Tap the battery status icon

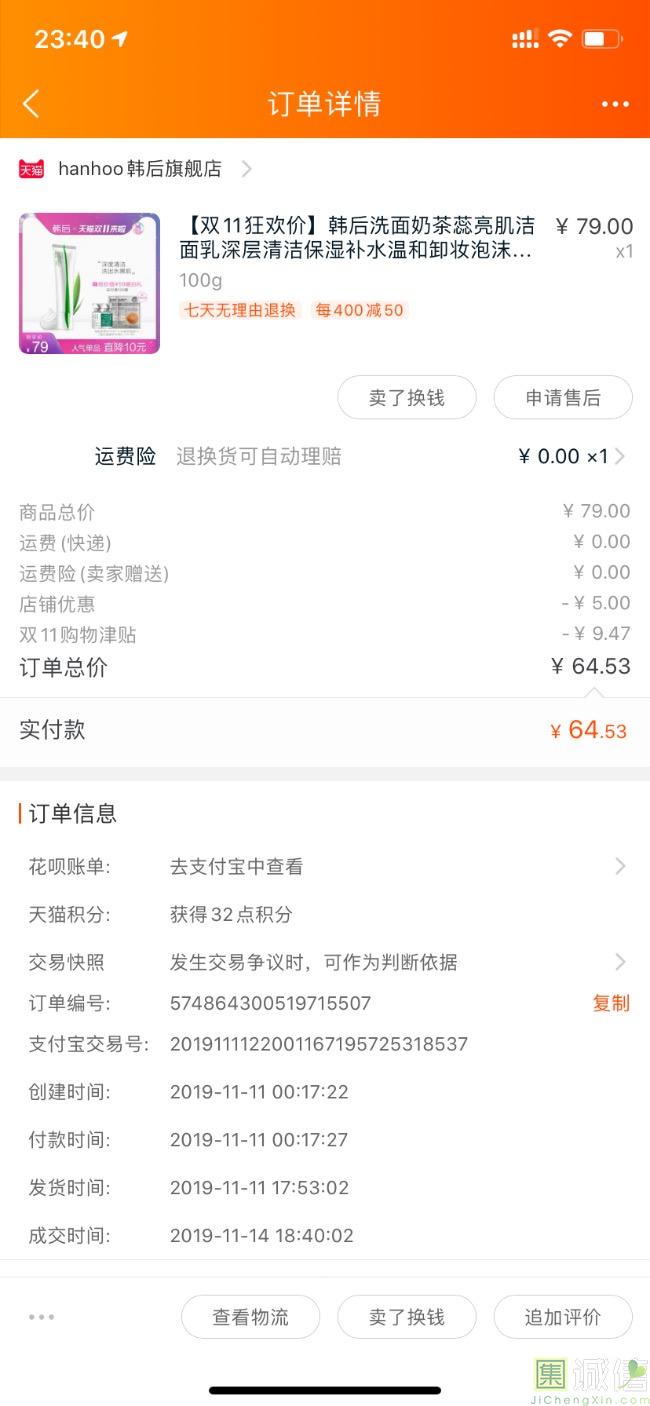click(601, 39)
